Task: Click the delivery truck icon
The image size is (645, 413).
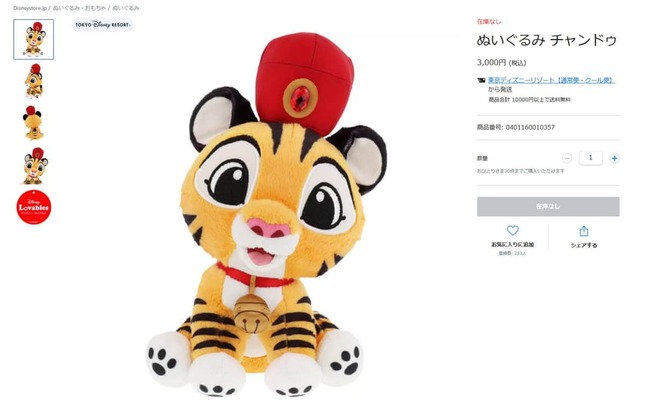Action: [481, 80]
